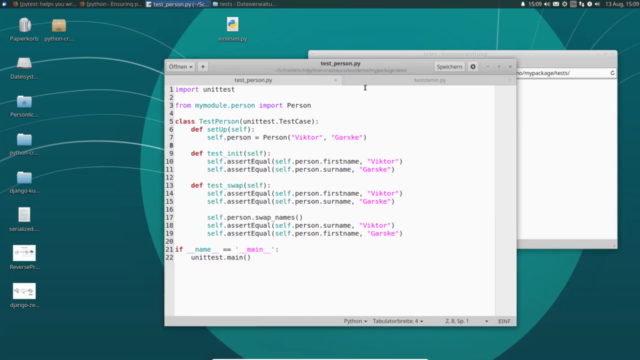Place cursor on 'import unittest' line

(205, 89)
